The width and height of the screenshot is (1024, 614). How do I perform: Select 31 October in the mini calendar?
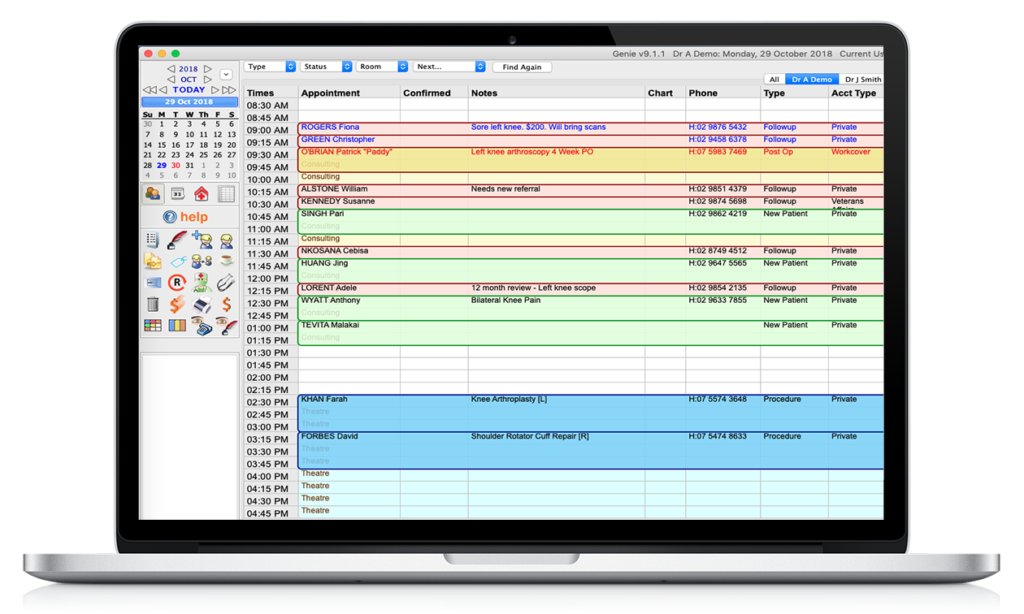(189, 165)
